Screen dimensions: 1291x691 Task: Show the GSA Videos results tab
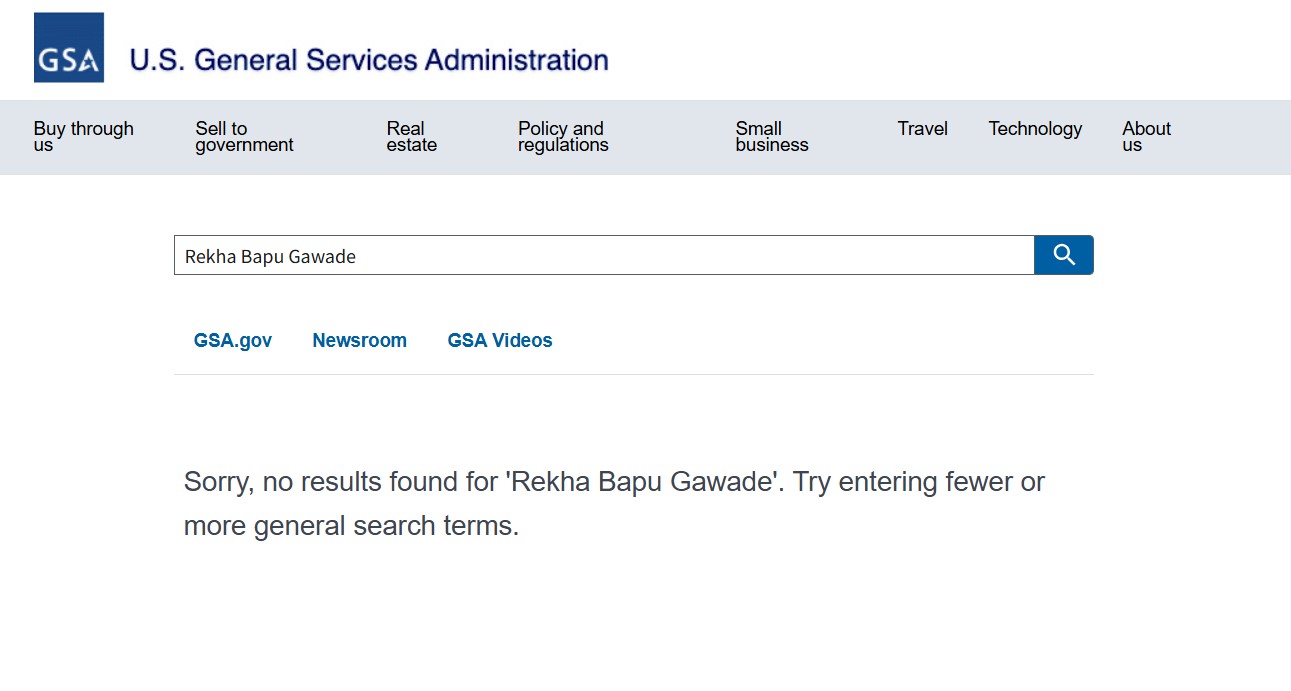[x=500, y=341]
